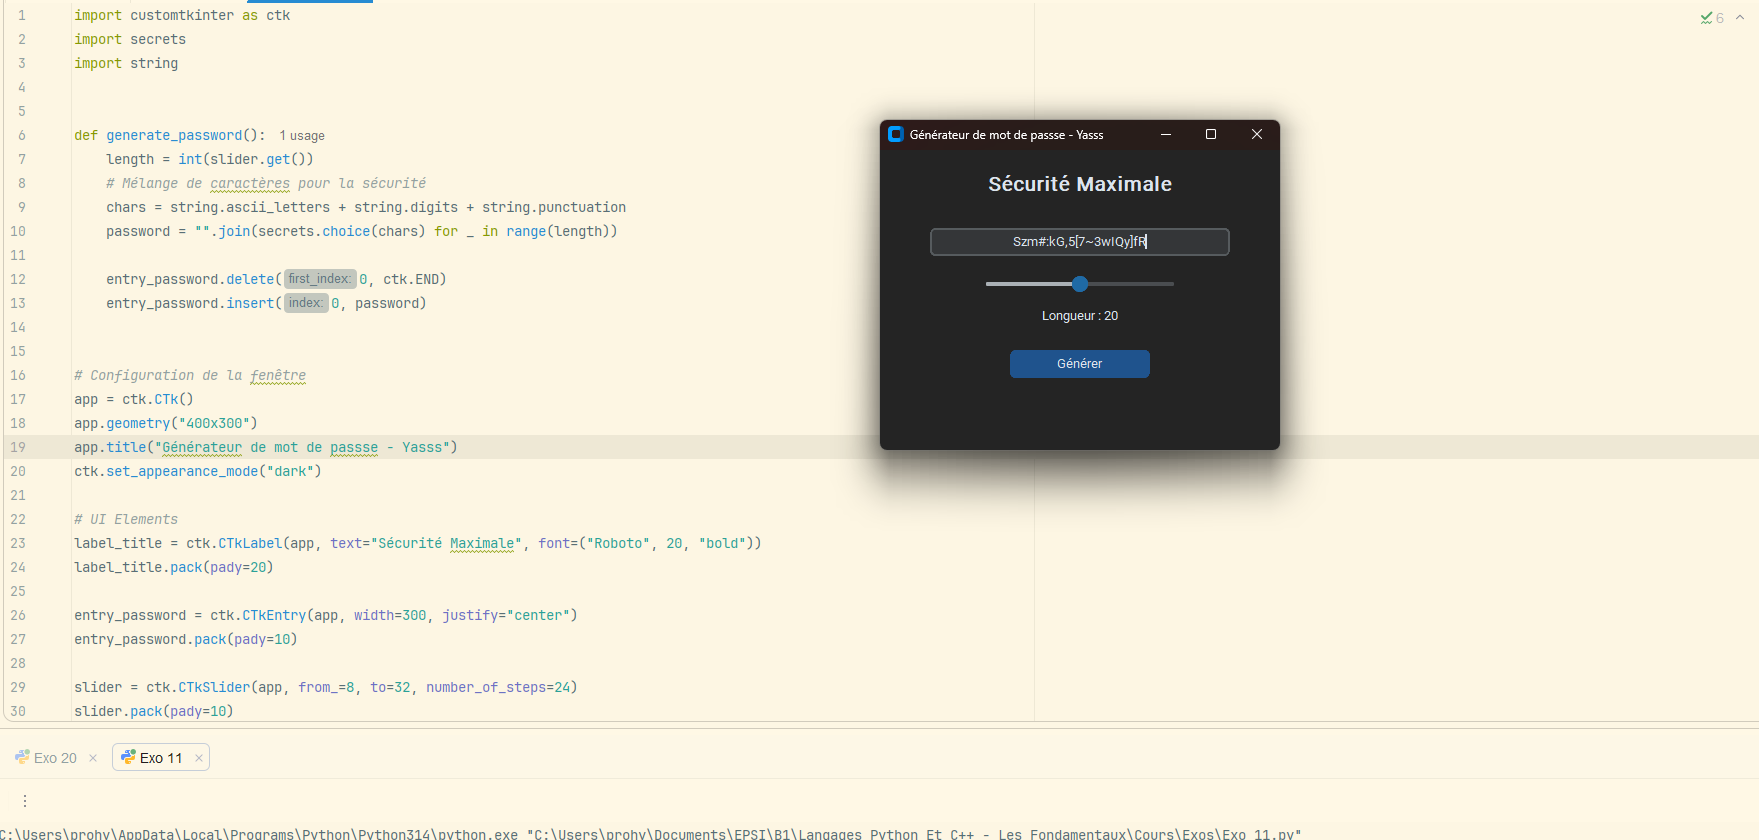This screenshot has width=1759, height=840.
Task: Open the run panel more options menu
Action: pos(25,801)
